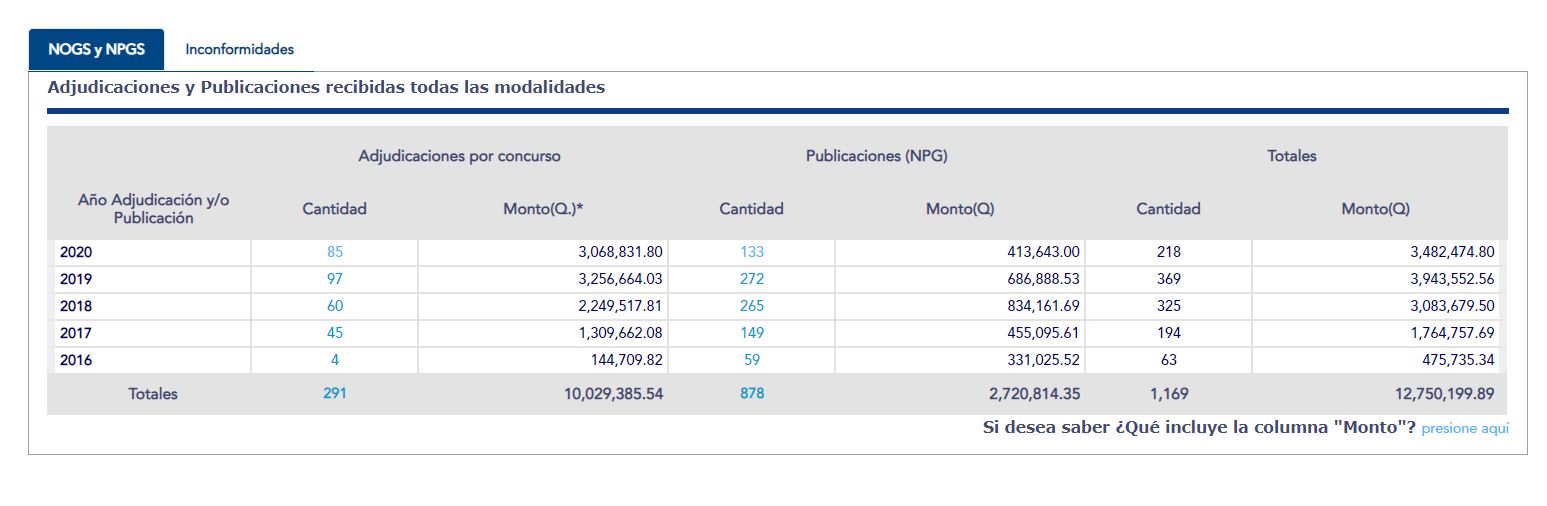Switch to the Inconformidades tab
This screenshot has height=506, width=1547.
pyautogui.click(x=239, y=49)
